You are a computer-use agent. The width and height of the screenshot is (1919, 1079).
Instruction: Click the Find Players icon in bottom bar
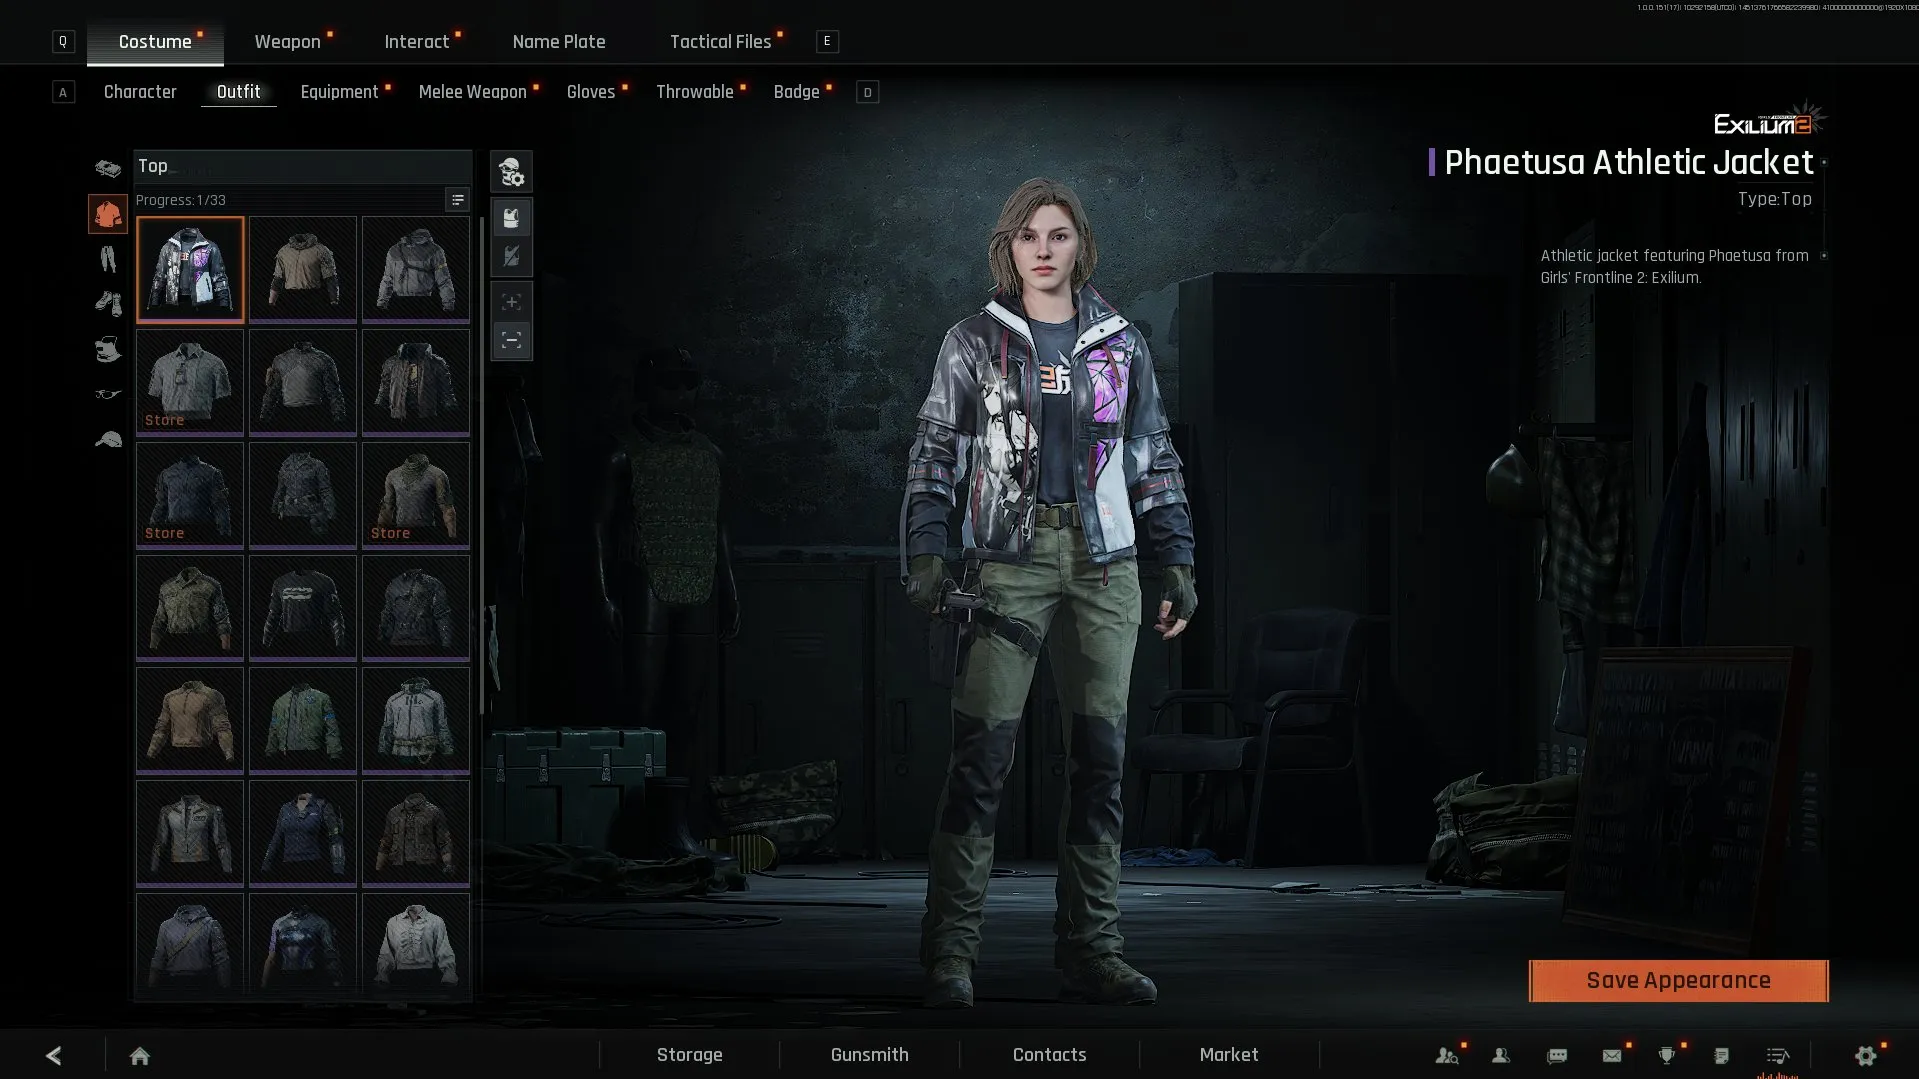(1446, 1055)
